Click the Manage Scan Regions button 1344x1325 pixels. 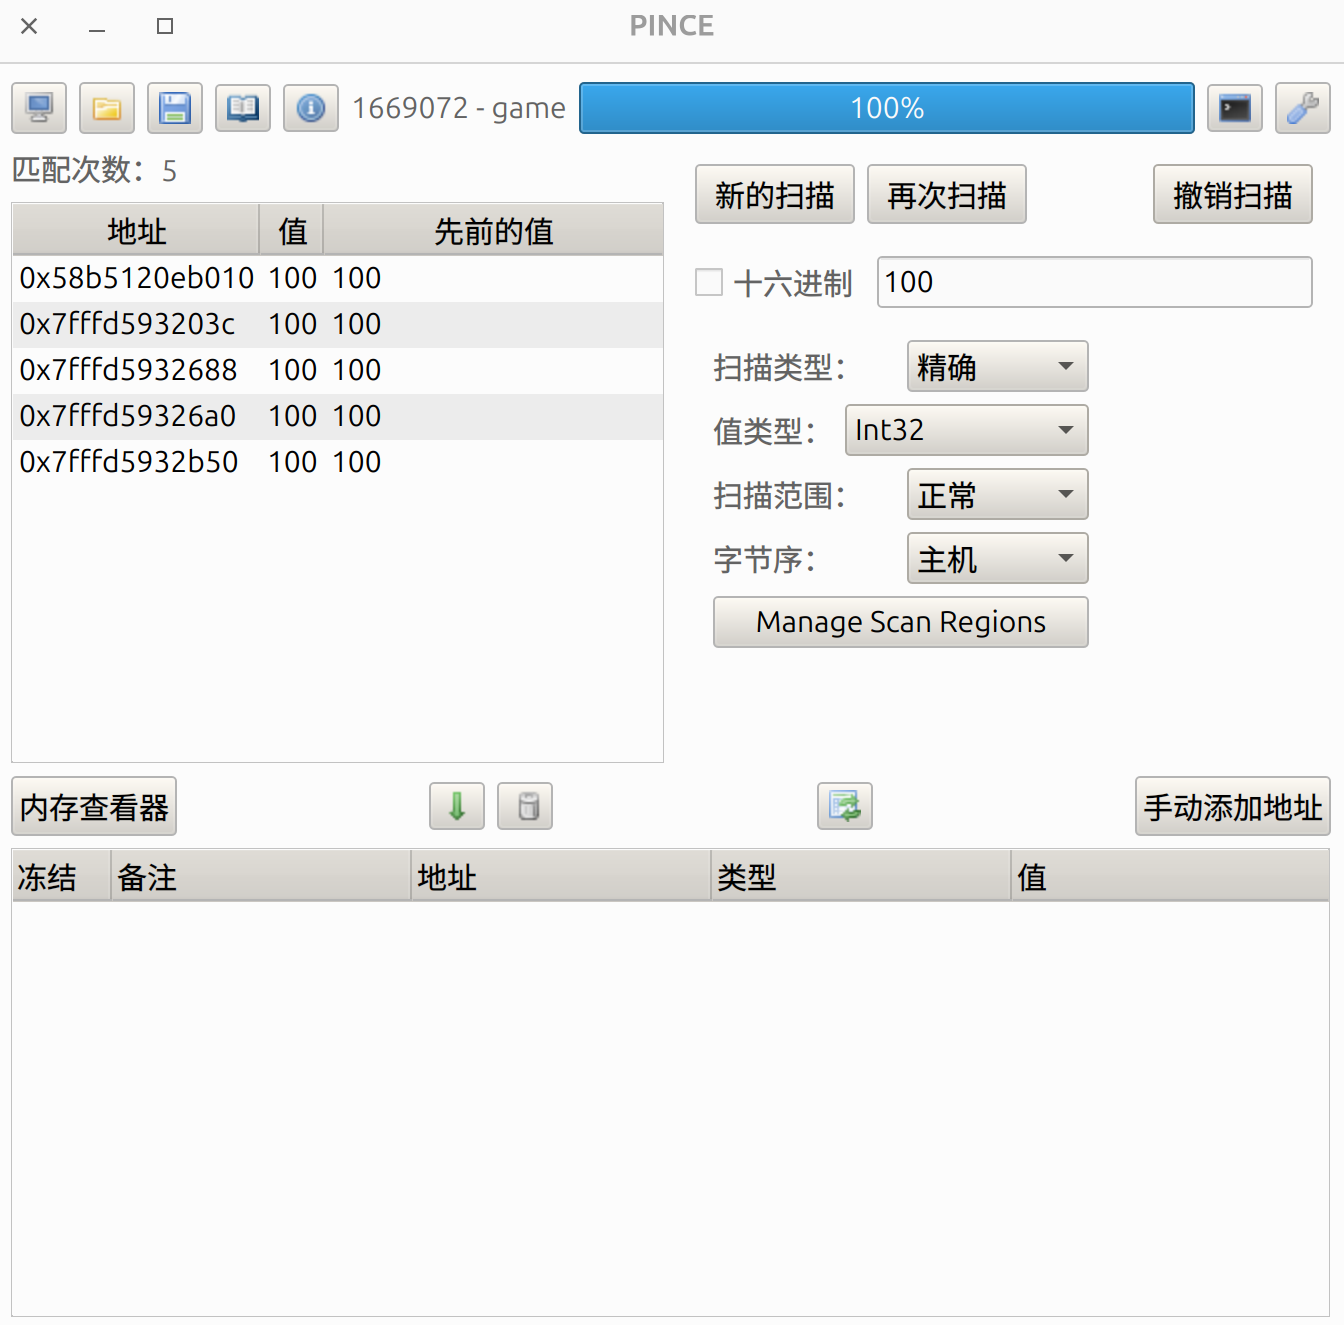900,622
